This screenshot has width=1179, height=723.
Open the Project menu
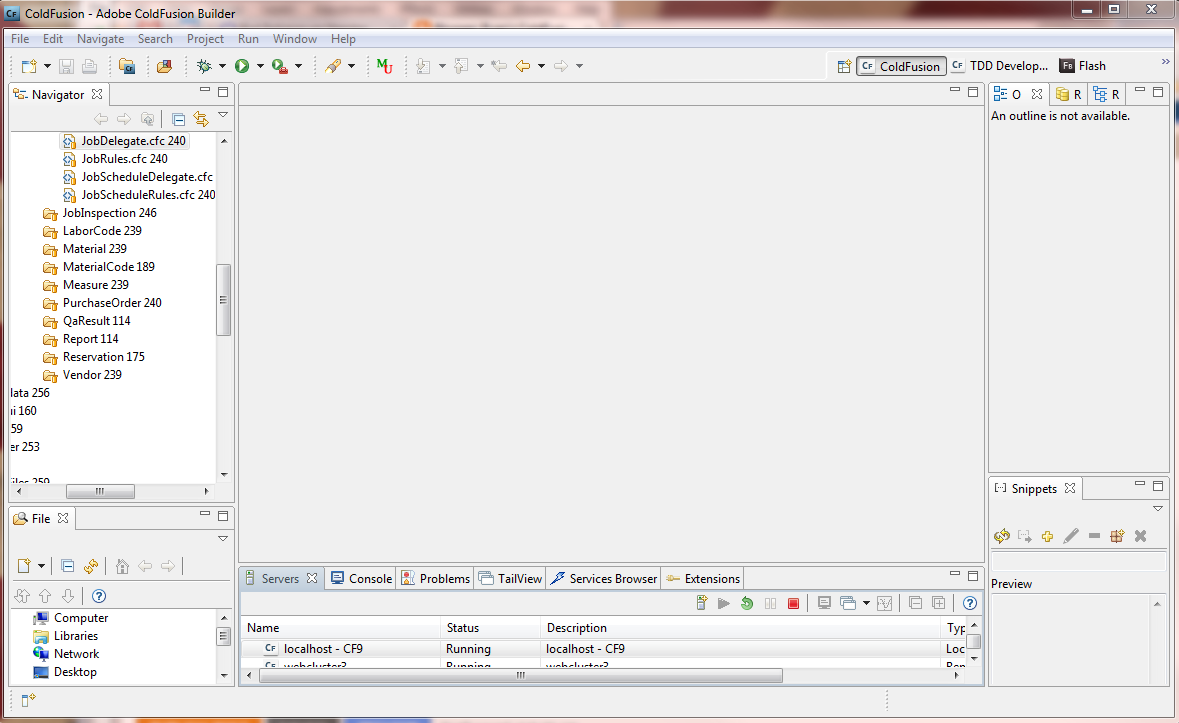[x=205, y=39]
